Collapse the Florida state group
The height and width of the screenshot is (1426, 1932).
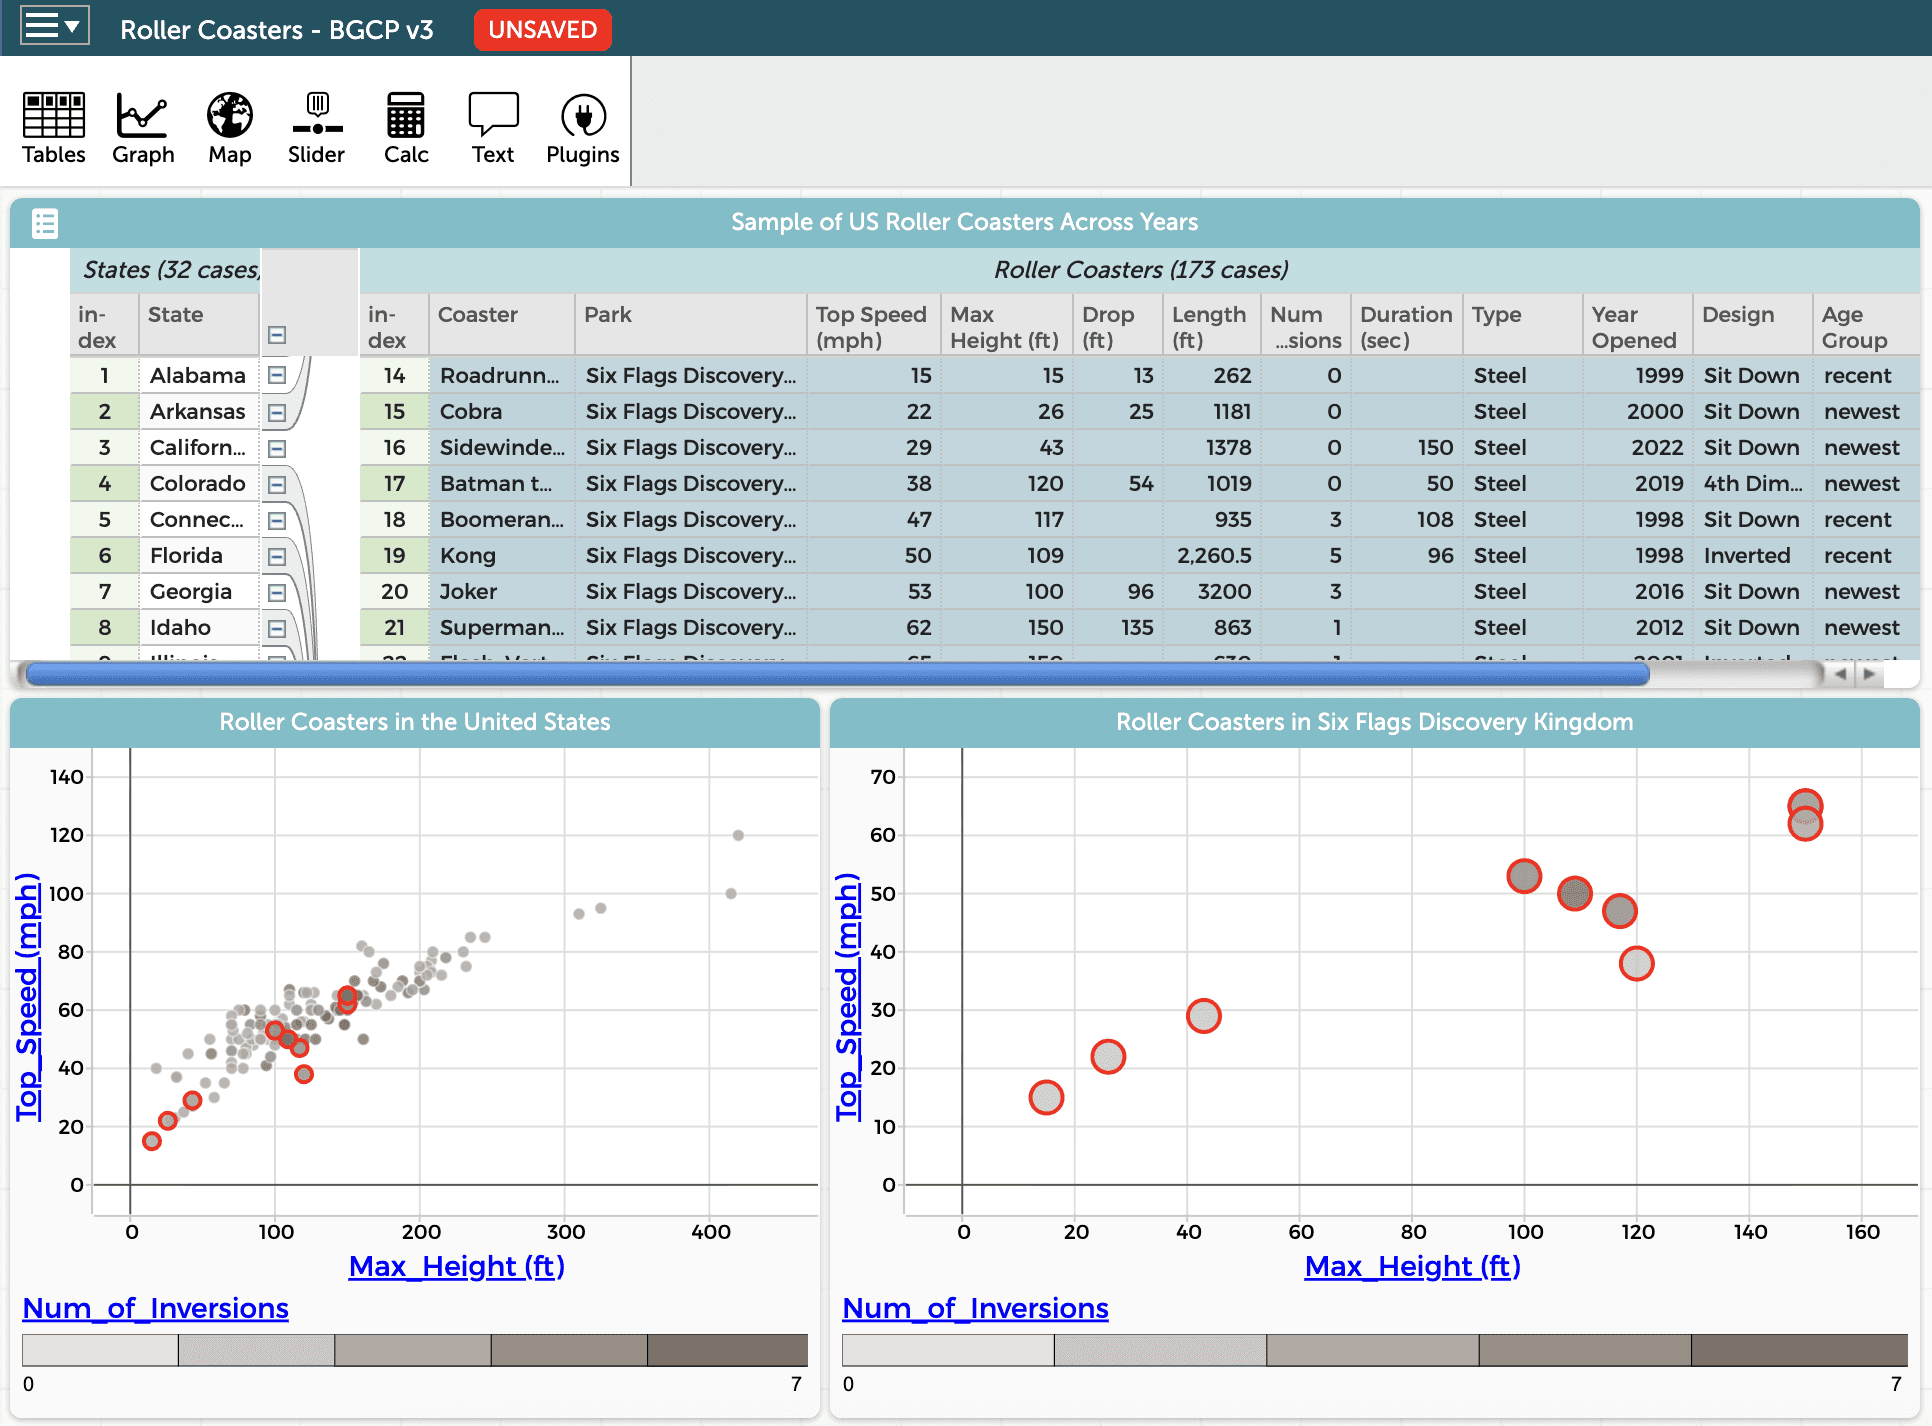point(277,556)
